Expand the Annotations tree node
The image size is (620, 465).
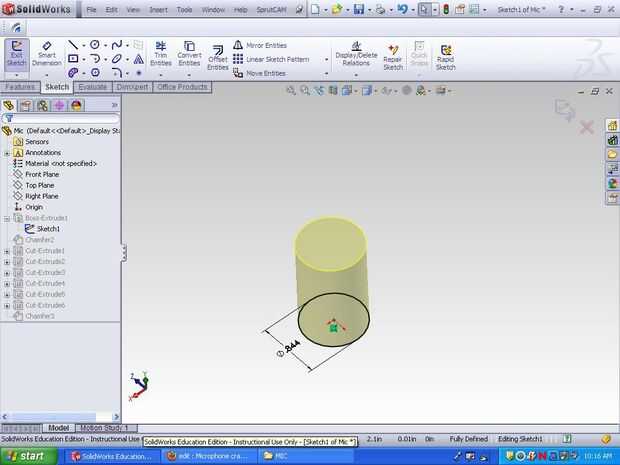(x=6, y=153)
